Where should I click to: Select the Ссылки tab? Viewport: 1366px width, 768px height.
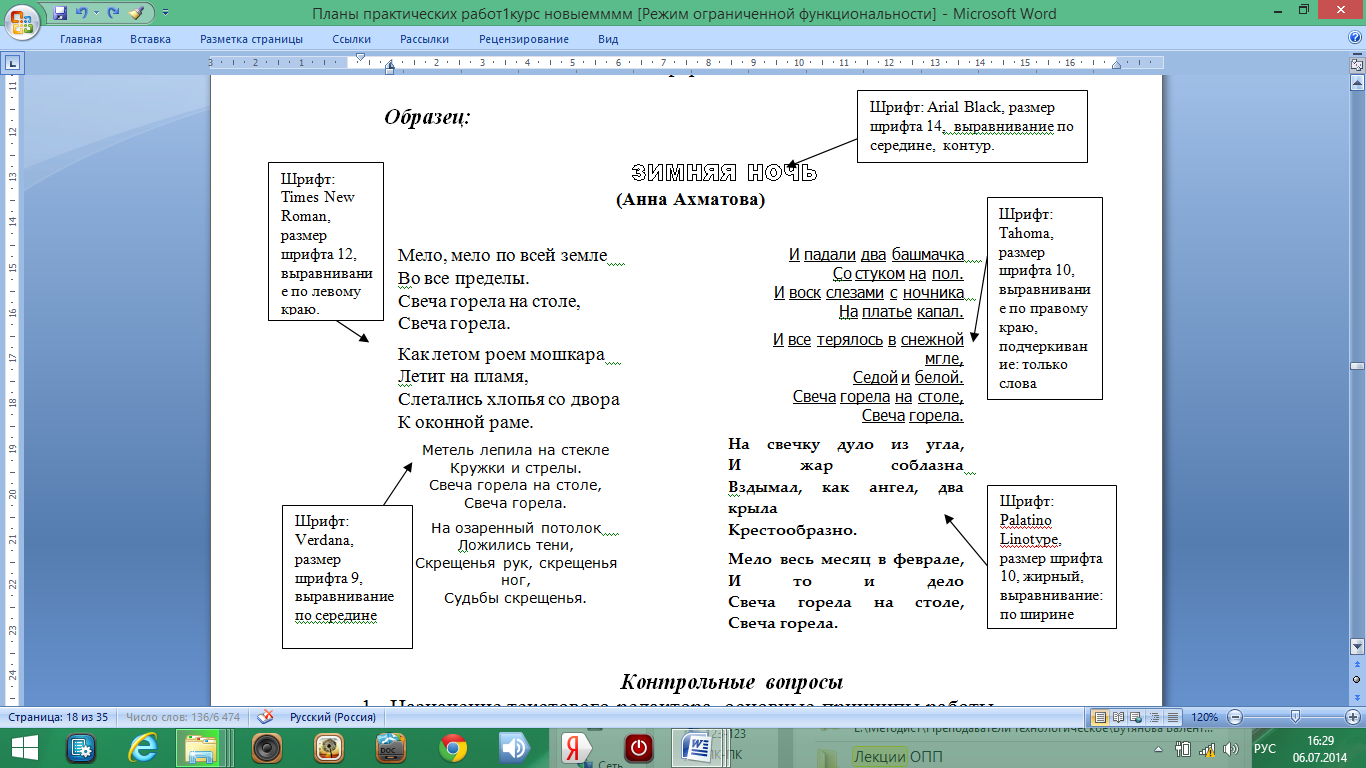click(352, 39)
